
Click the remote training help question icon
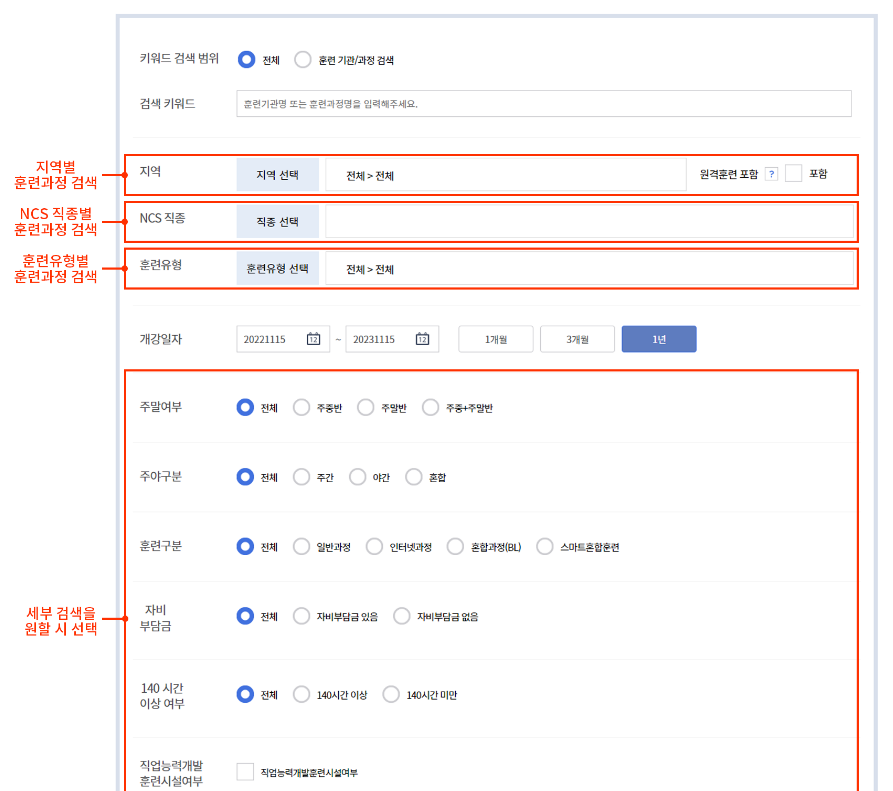pos(771,174)
